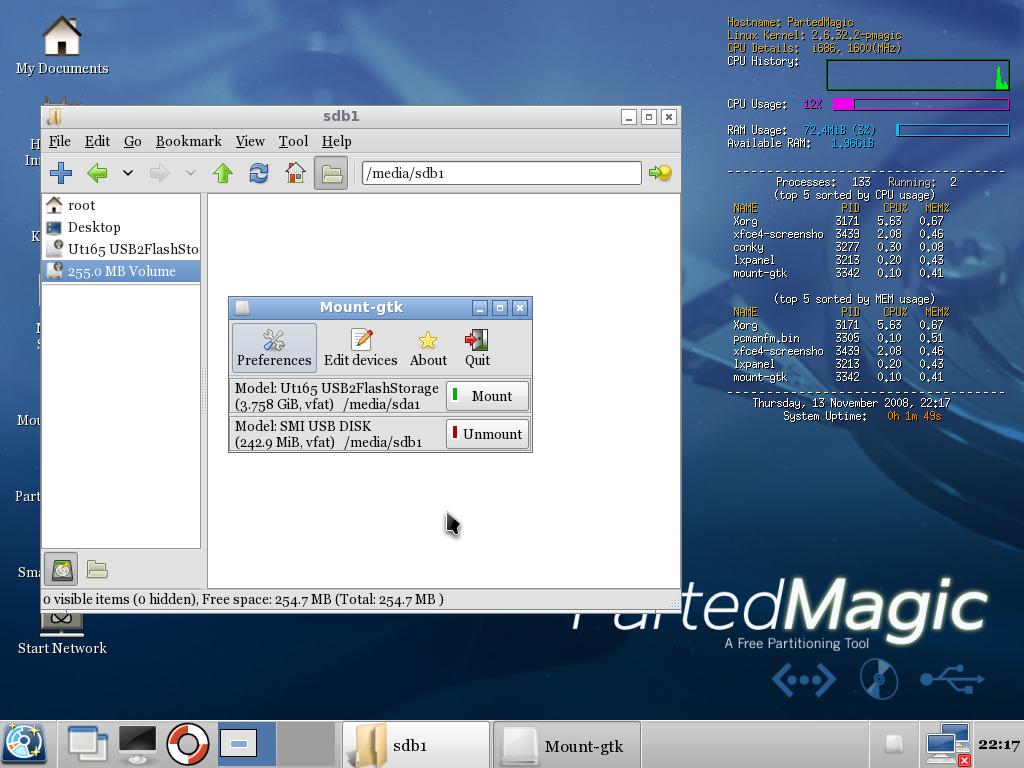Open forward history dropdown arrow

[x=191, y=173]
